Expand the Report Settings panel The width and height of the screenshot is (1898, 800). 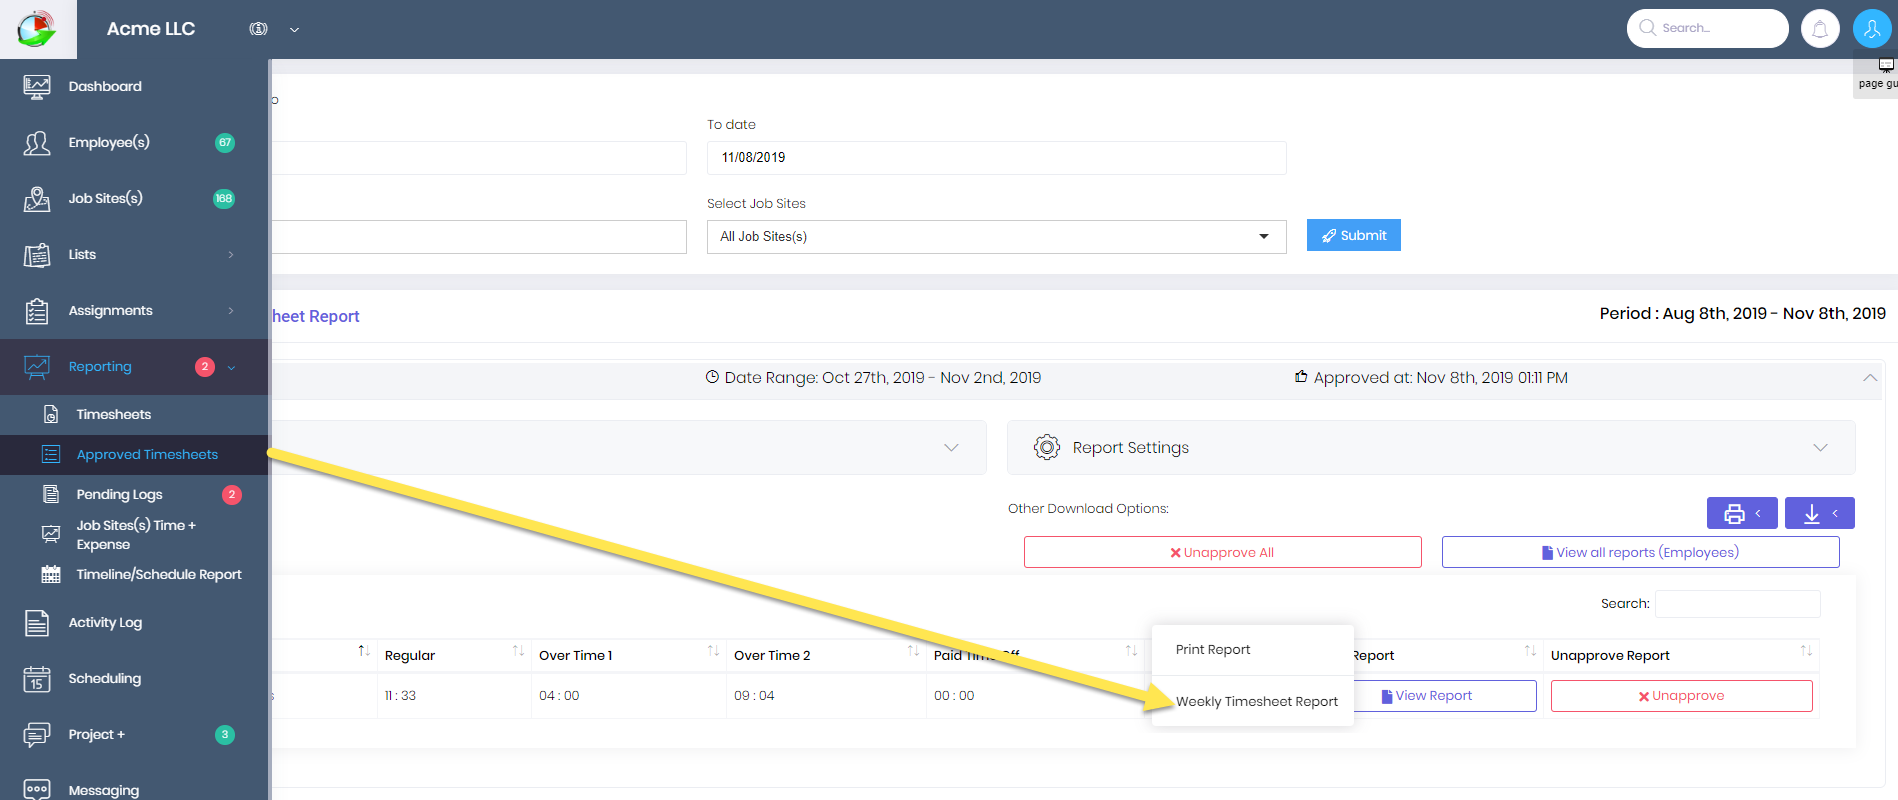1820,448
